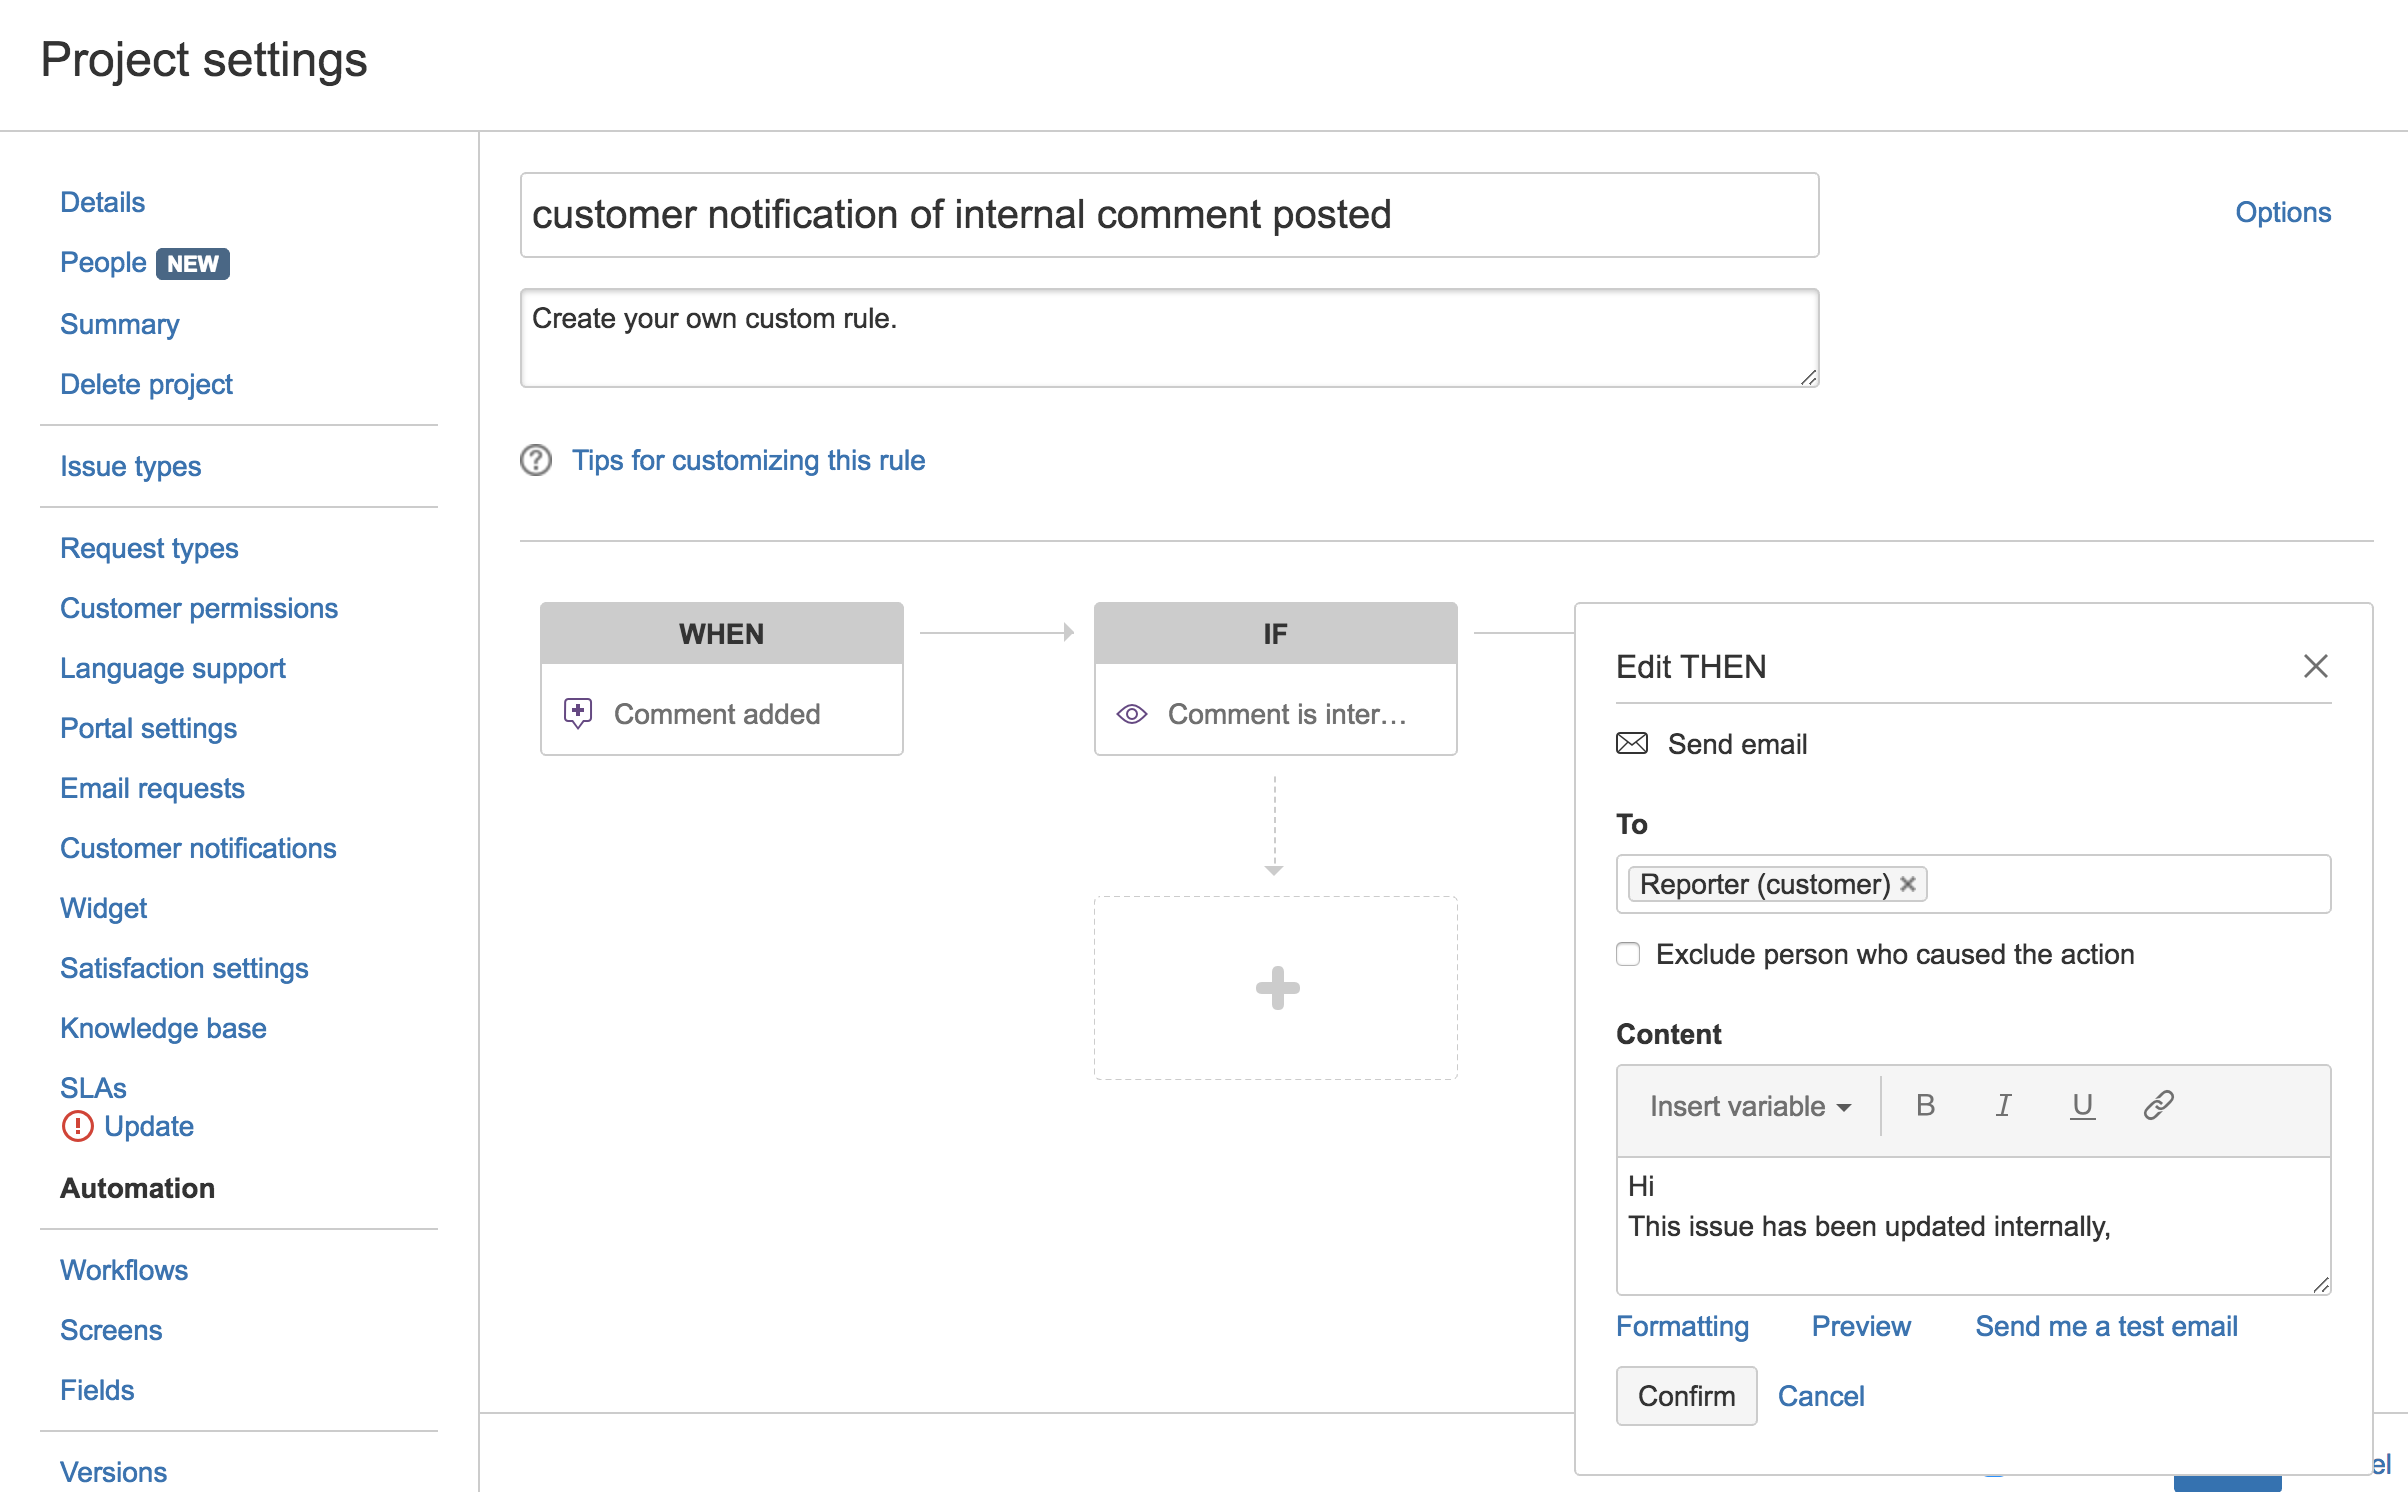Apply italic formatting in the Content editor
Image resolution: width=2408 pixels, height=1492 pixels.
(2003, 1105)
